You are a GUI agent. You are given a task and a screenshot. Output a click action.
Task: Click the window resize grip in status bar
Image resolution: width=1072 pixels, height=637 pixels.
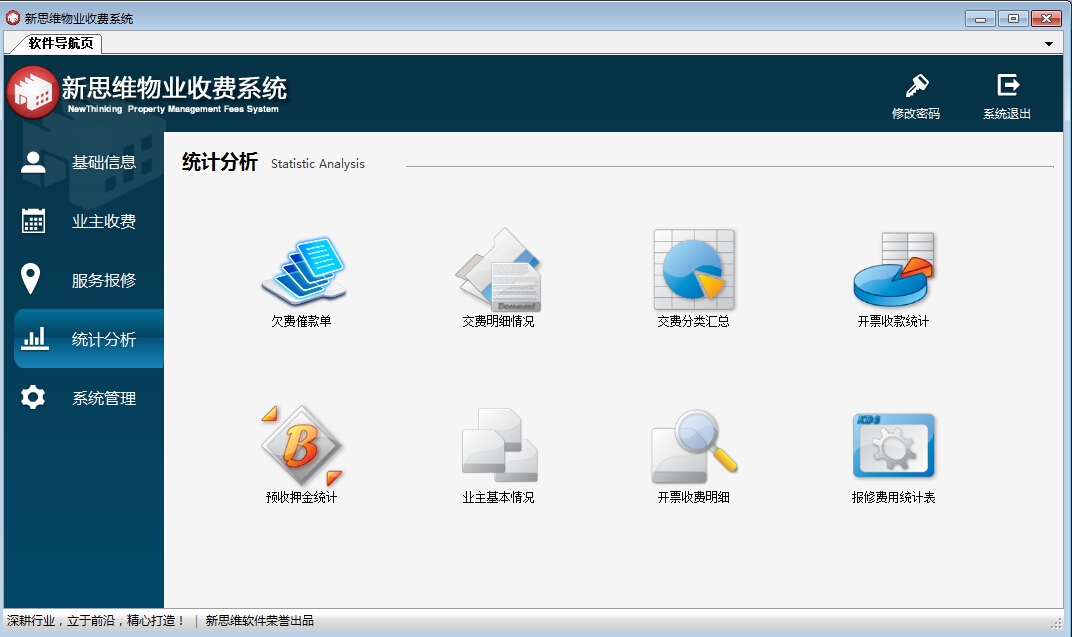[x=1056, y=622]
